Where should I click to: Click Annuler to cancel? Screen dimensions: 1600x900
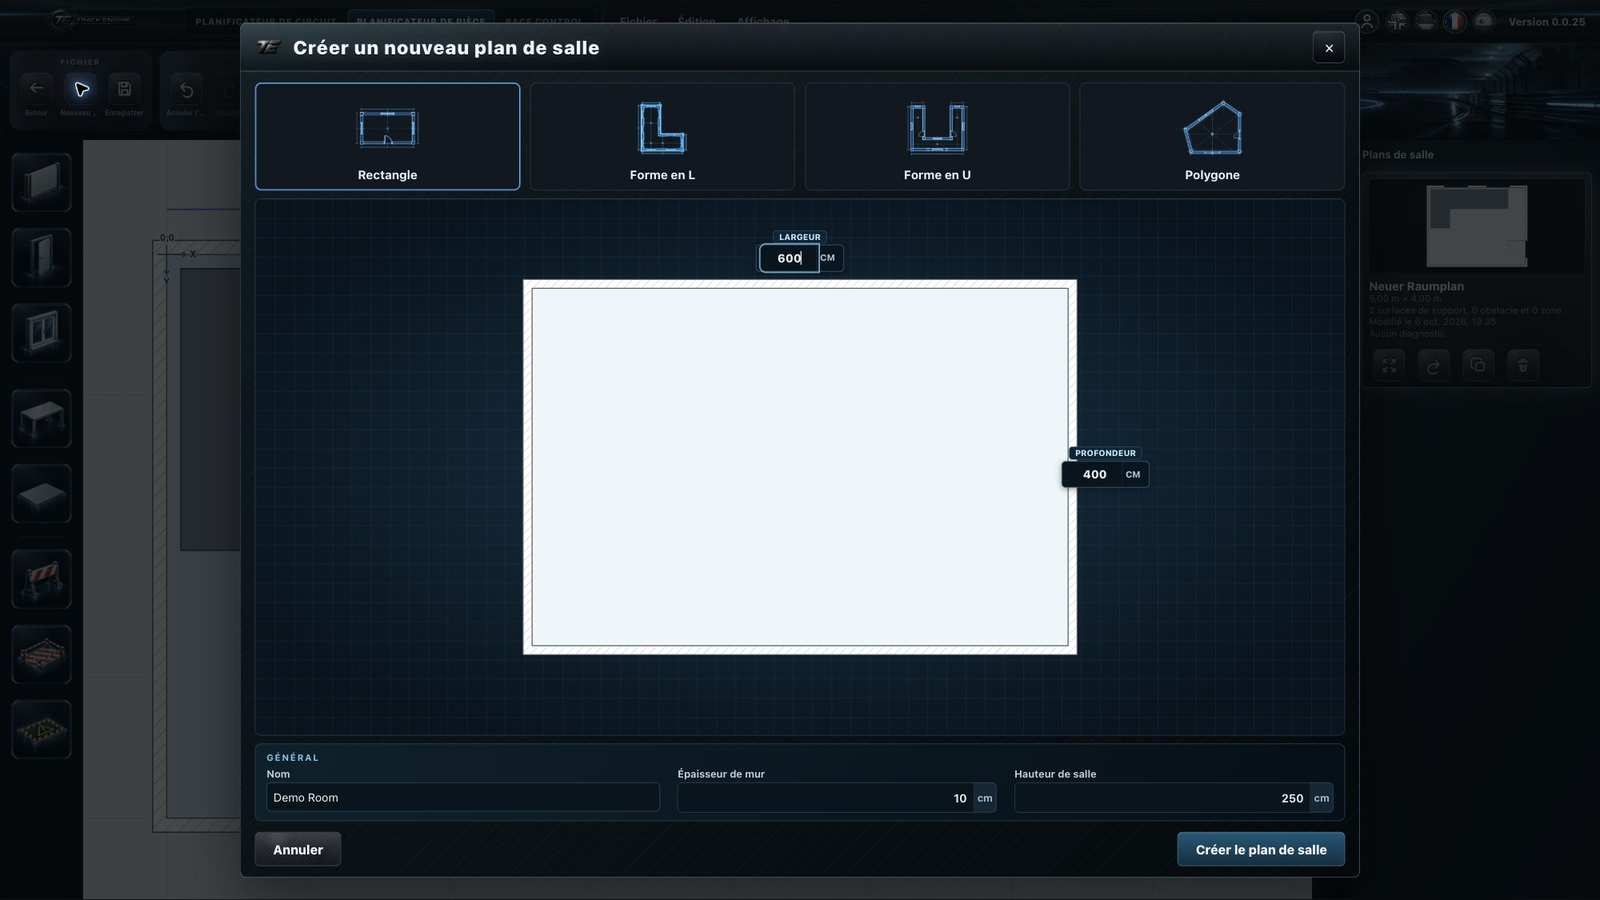point(298,849)
